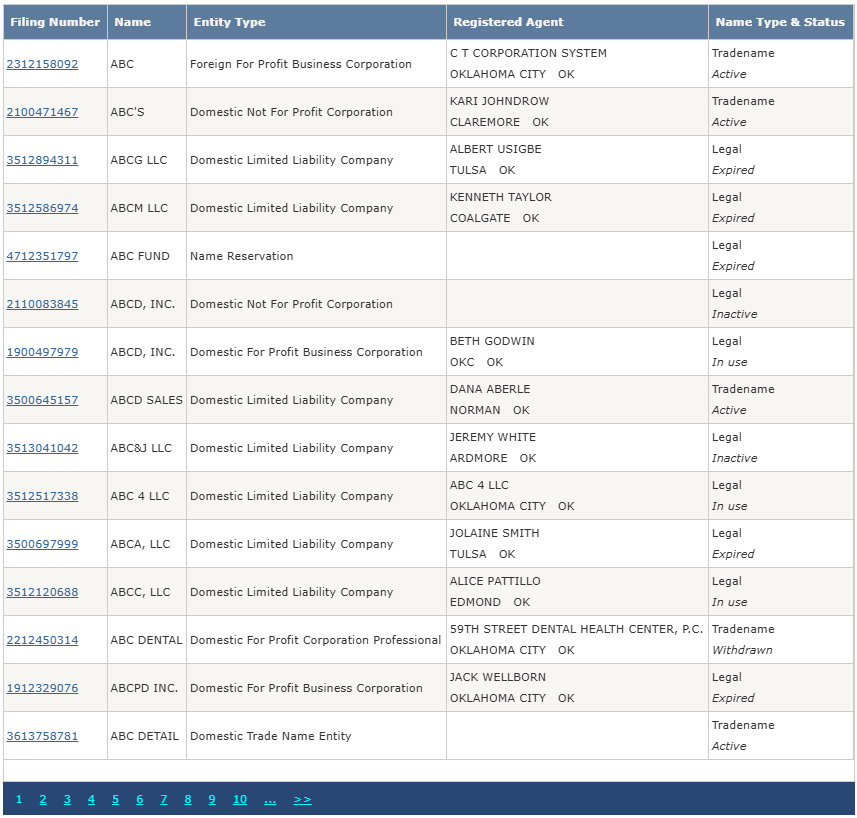
Task: Click the ellipsis for more pages
Action: [270, 799]
